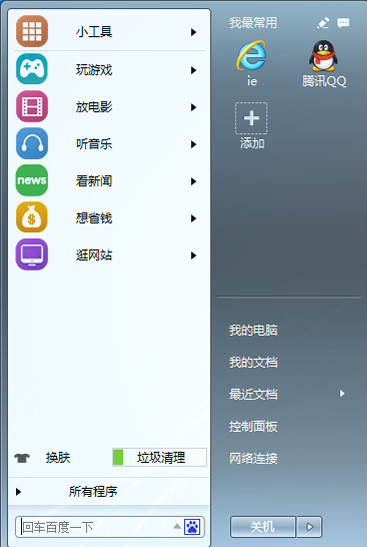Click the feedback speech bubble icon
Image resolution: width=367 pixels, height=547 pixels.
[x=343, y=23]
